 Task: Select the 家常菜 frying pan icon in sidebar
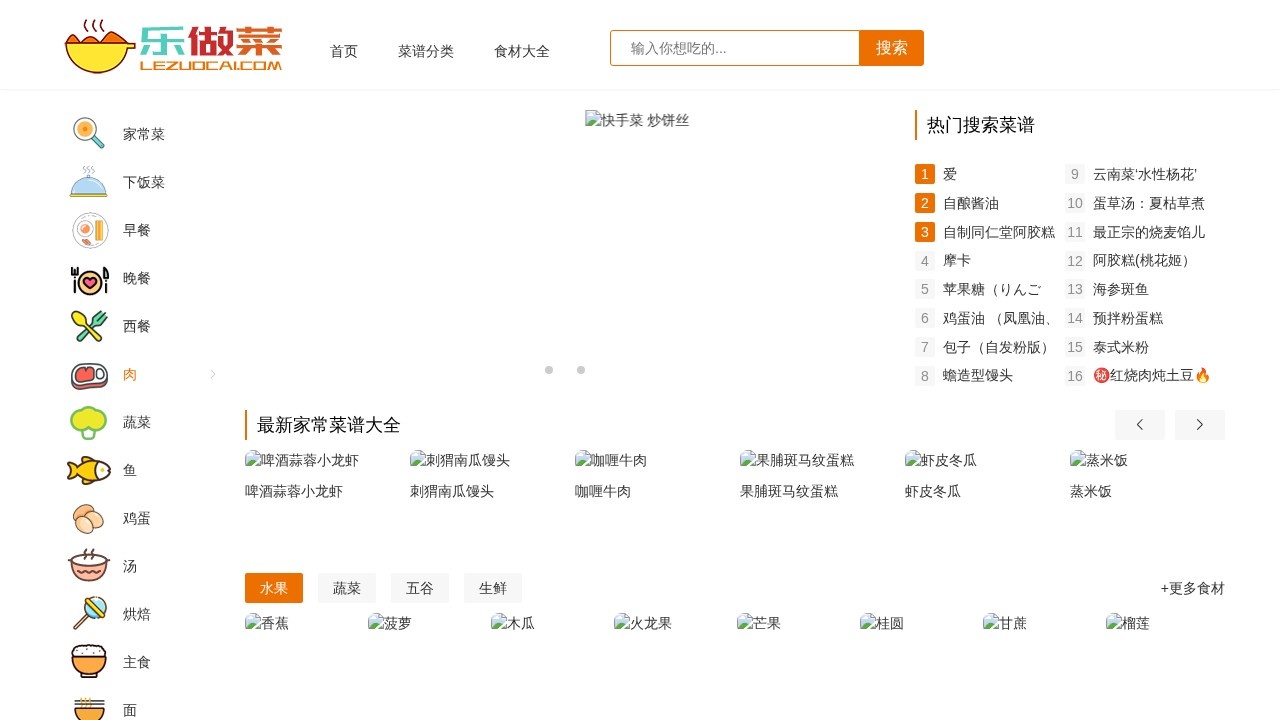point(87,133)
